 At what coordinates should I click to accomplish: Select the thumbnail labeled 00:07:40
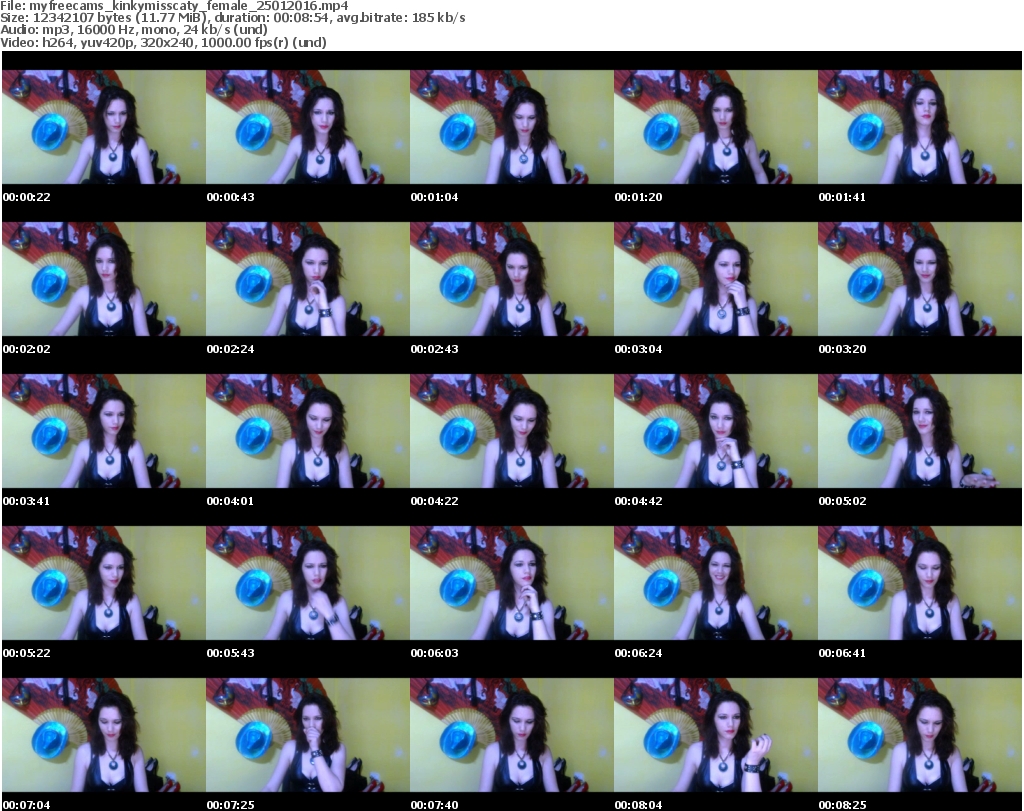tap(511, 735)
